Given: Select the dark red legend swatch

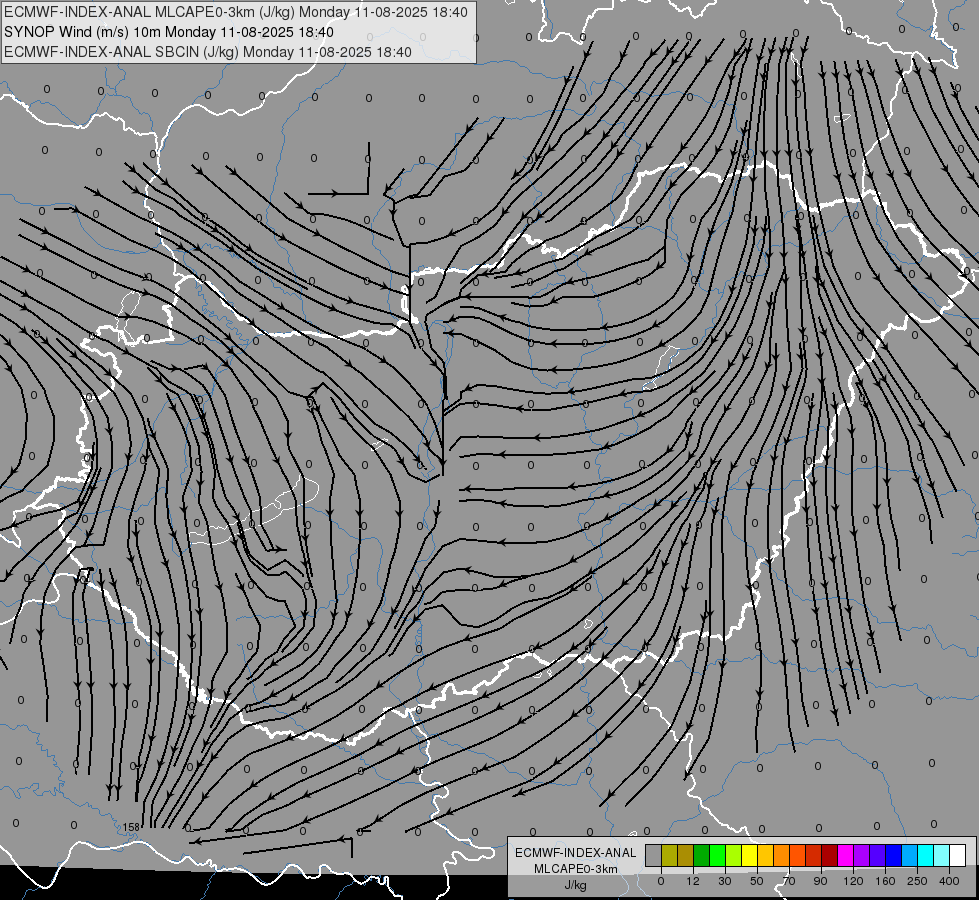Looking at the screenshot, I should pos(830,855).
